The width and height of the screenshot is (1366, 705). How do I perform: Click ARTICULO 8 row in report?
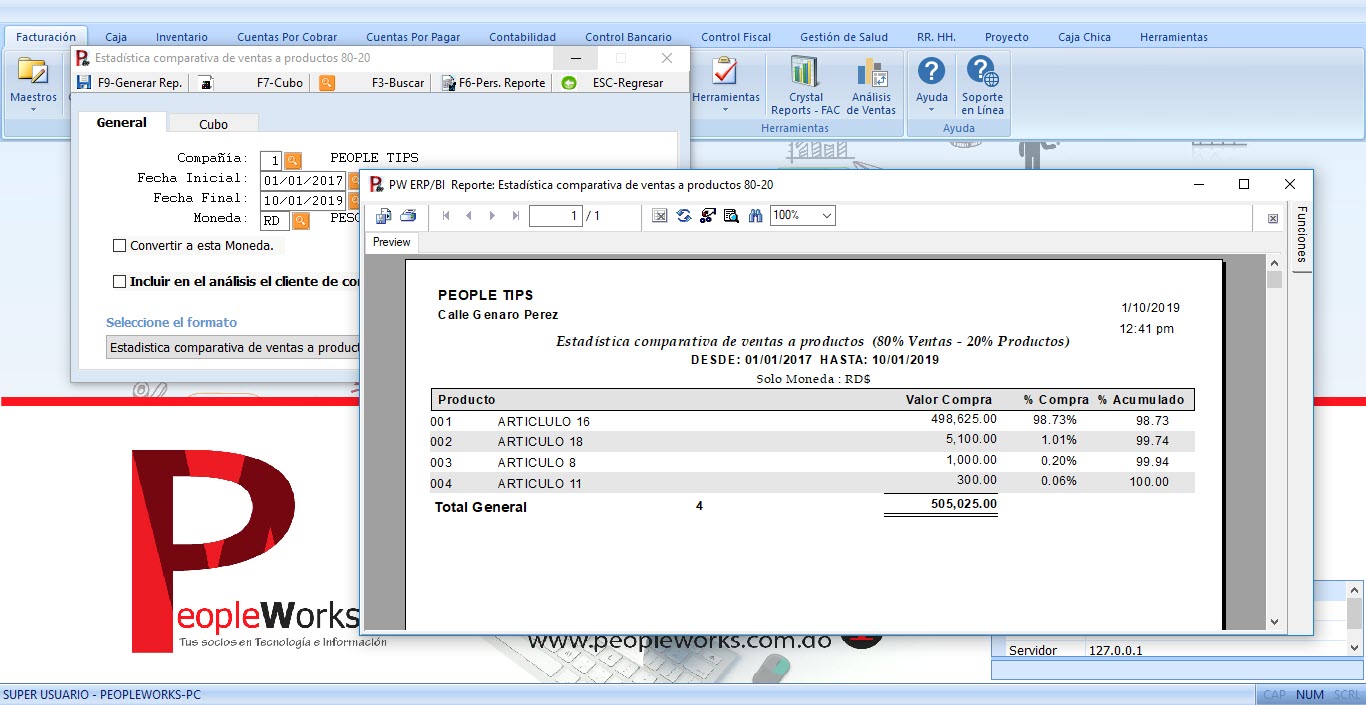(x=812, y=462)
